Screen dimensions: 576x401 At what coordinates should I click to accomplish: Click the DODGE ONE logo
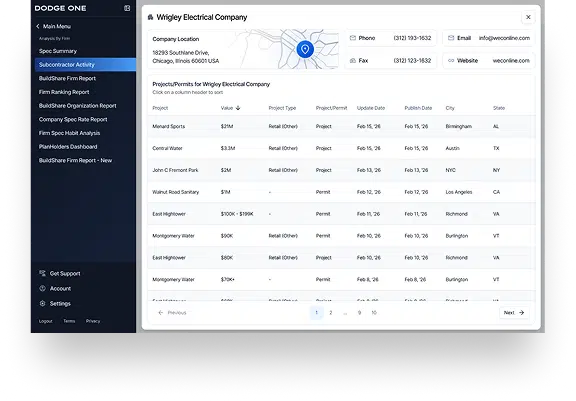(x=61, y=8)
